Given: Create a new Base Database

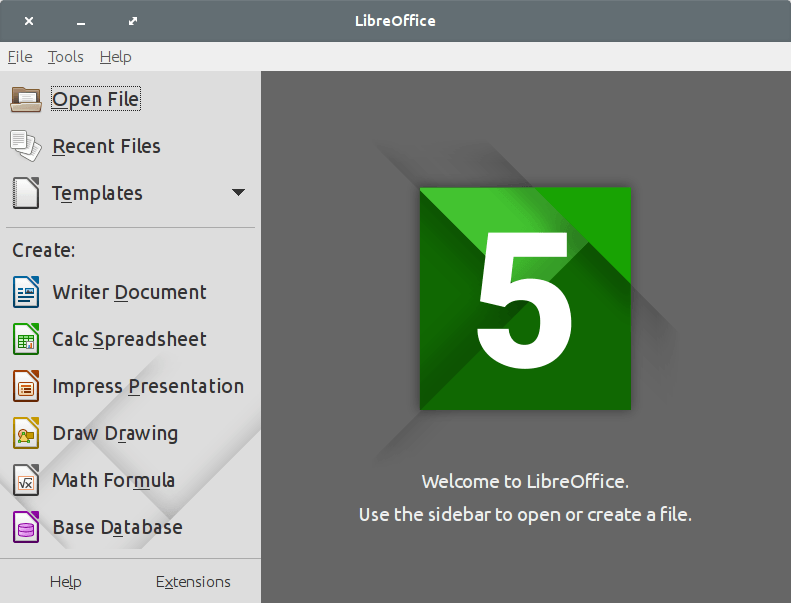Looking at the screenshot, I should (118, 527).
